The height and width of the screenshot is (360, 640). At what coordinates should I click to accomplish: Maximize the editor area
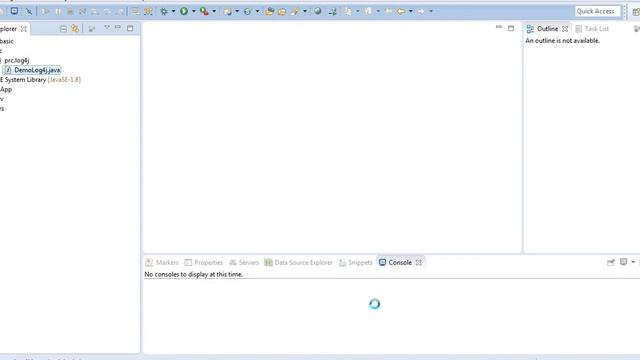click(x=511, y=28)
